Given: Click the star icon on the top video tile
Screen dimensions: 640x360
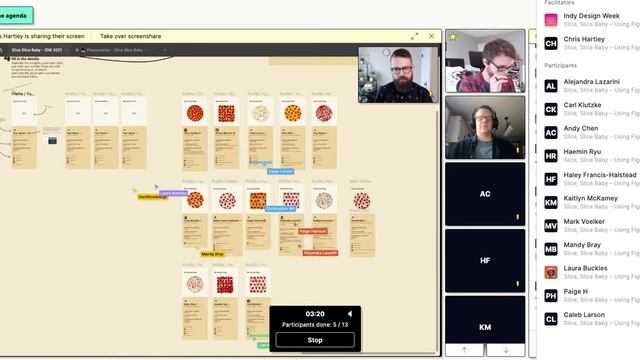Looking at the screenshot, I should (453, 37).
